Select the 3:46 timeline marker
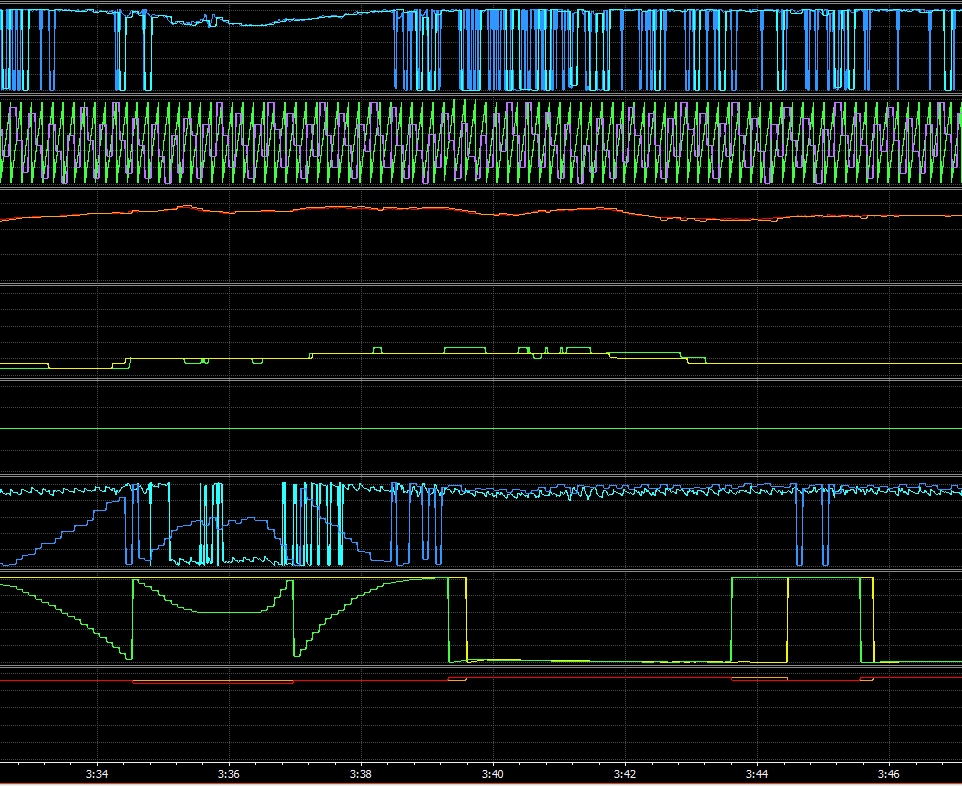 point(889,774)
